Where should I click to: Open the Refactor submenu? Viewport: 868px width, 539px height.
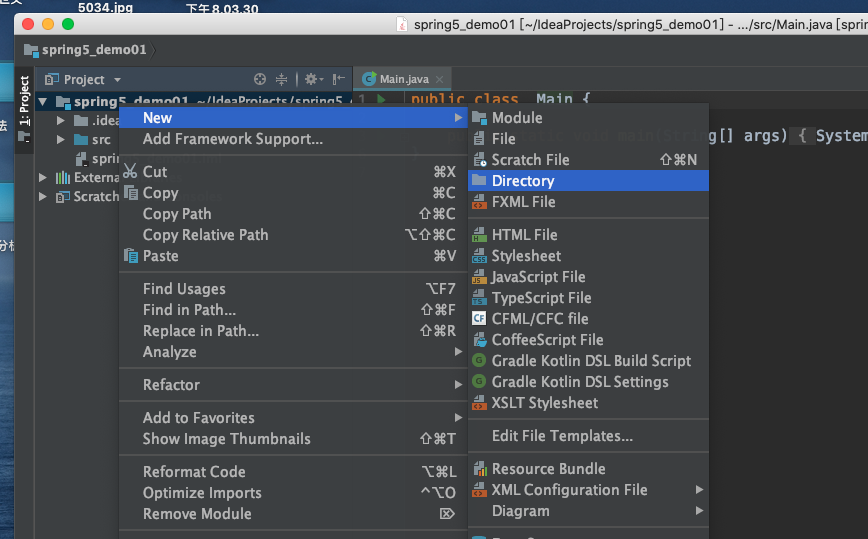293,385
